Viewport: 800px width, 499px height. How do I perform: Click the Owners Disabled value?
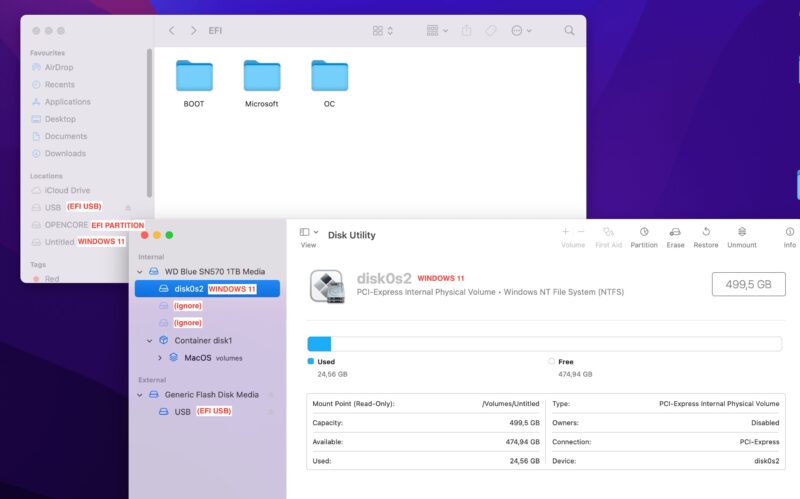(x=765, y=423)
